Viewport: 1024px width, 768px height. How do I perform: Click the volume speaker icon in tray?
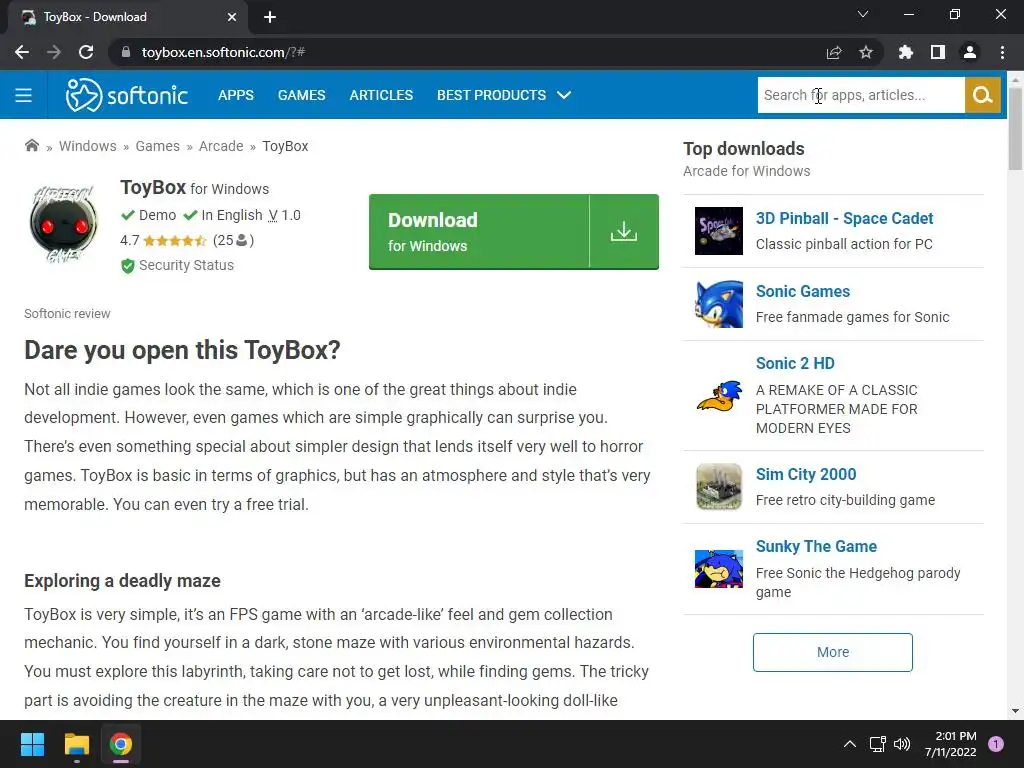902,744
